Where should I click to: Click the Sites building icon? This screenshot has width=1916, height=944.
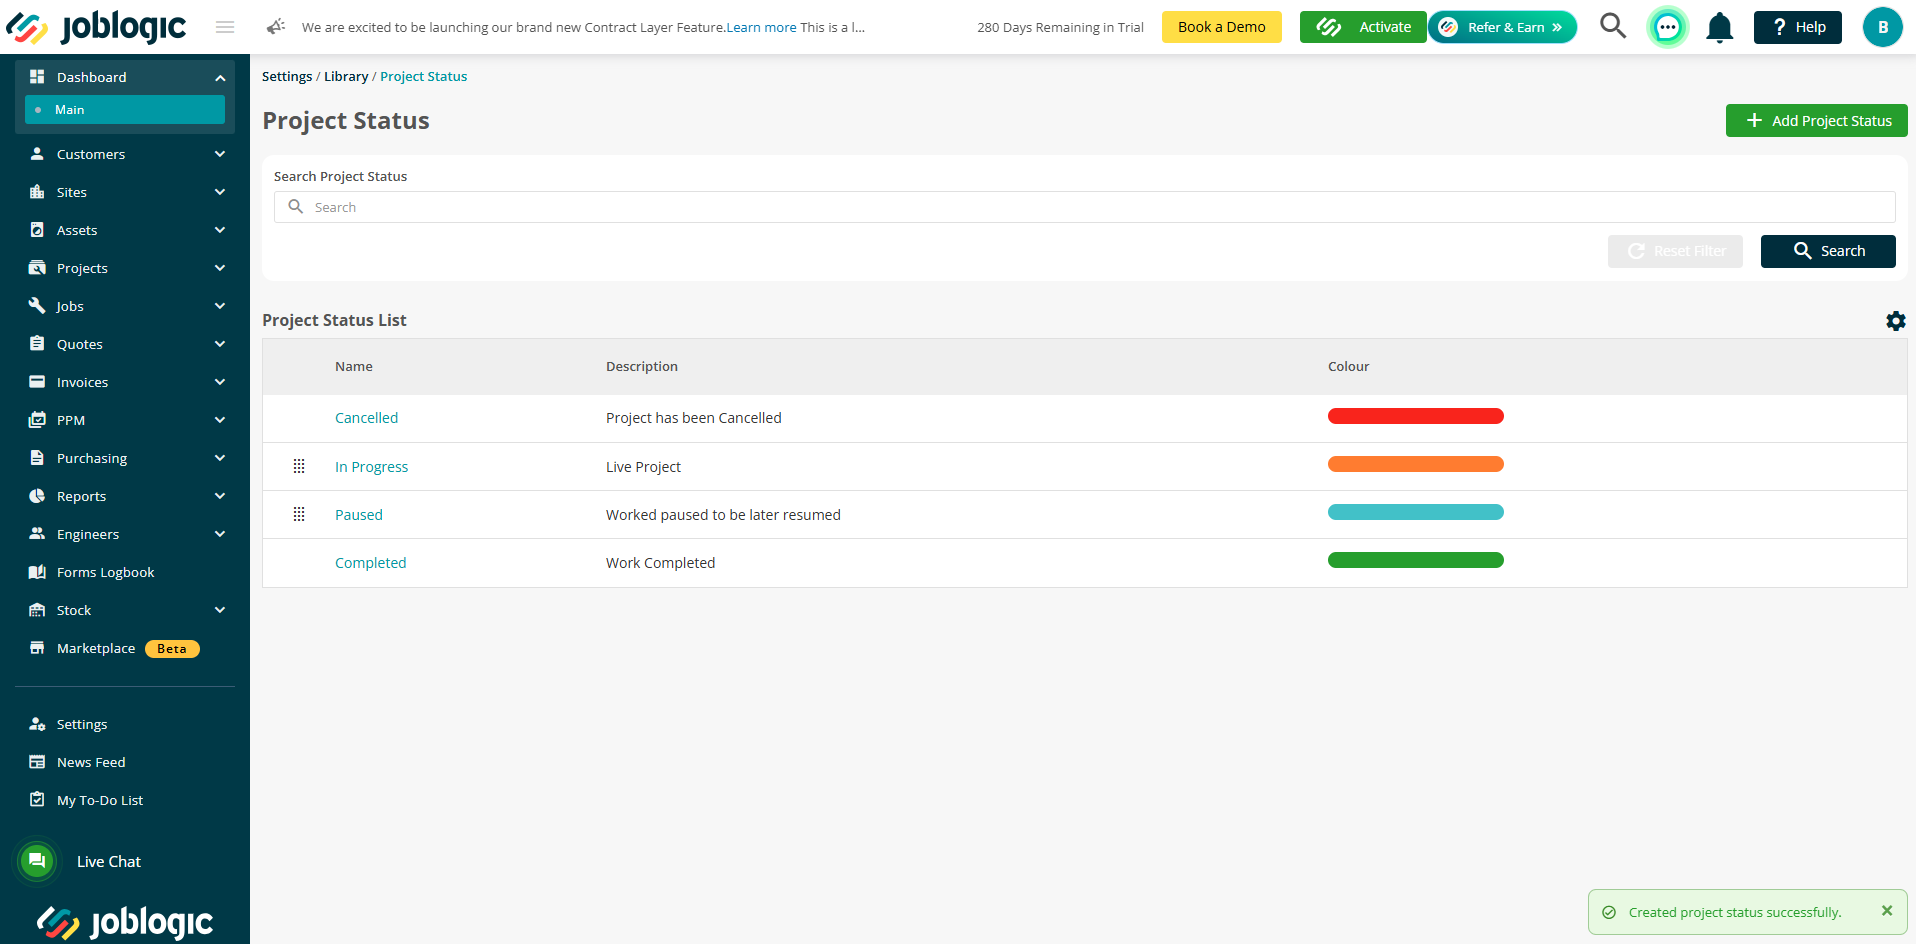[x=37, y=192]
